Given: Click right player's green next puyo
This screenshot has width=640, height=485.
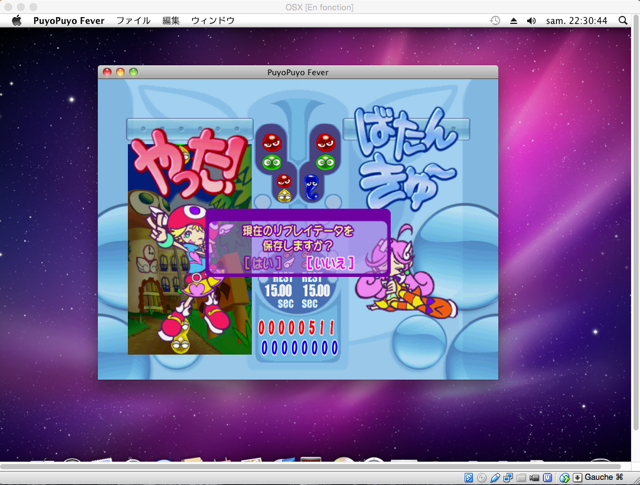Looking at the screenshot, I should tap(325, 162).
